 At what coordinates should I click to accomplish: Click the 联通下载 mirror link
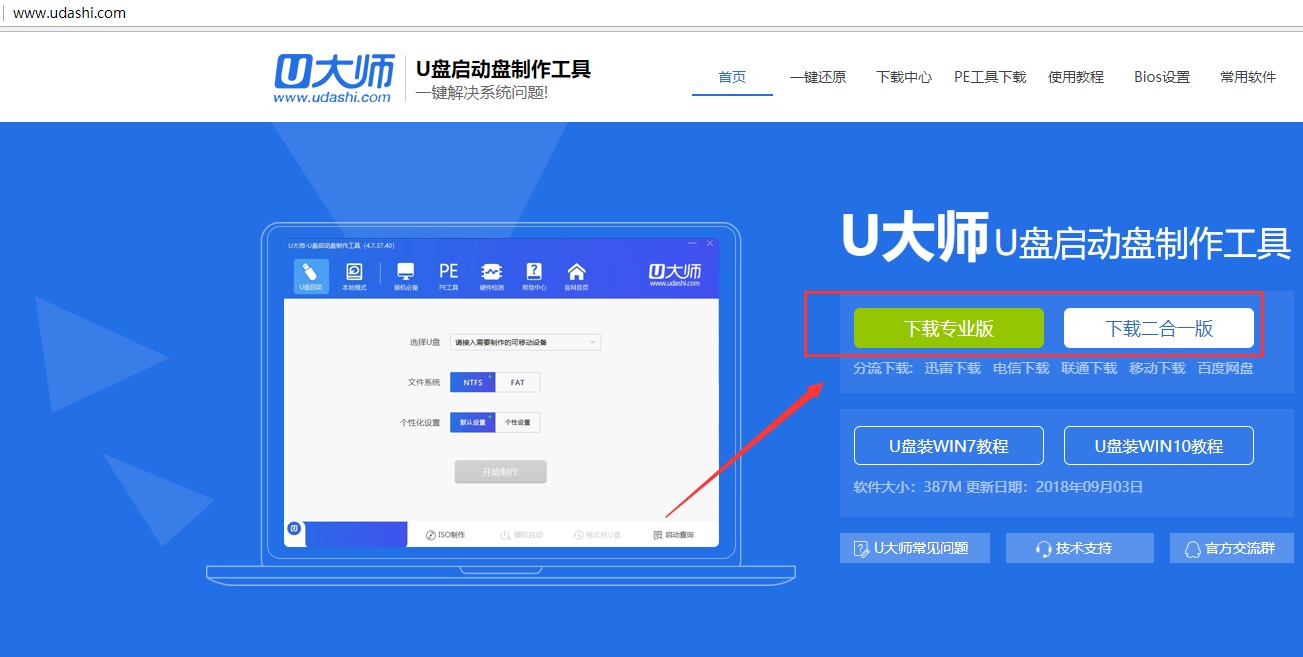click(x=1089, y=368)
